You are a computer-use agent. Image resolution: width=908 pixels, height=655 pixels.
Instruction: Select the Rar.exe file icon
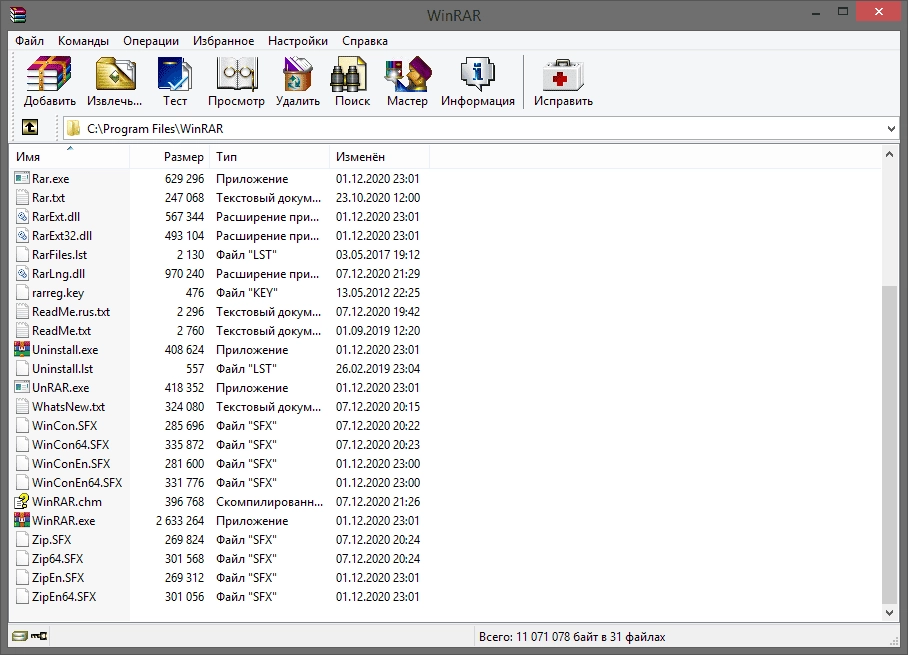tap(22, 178)
